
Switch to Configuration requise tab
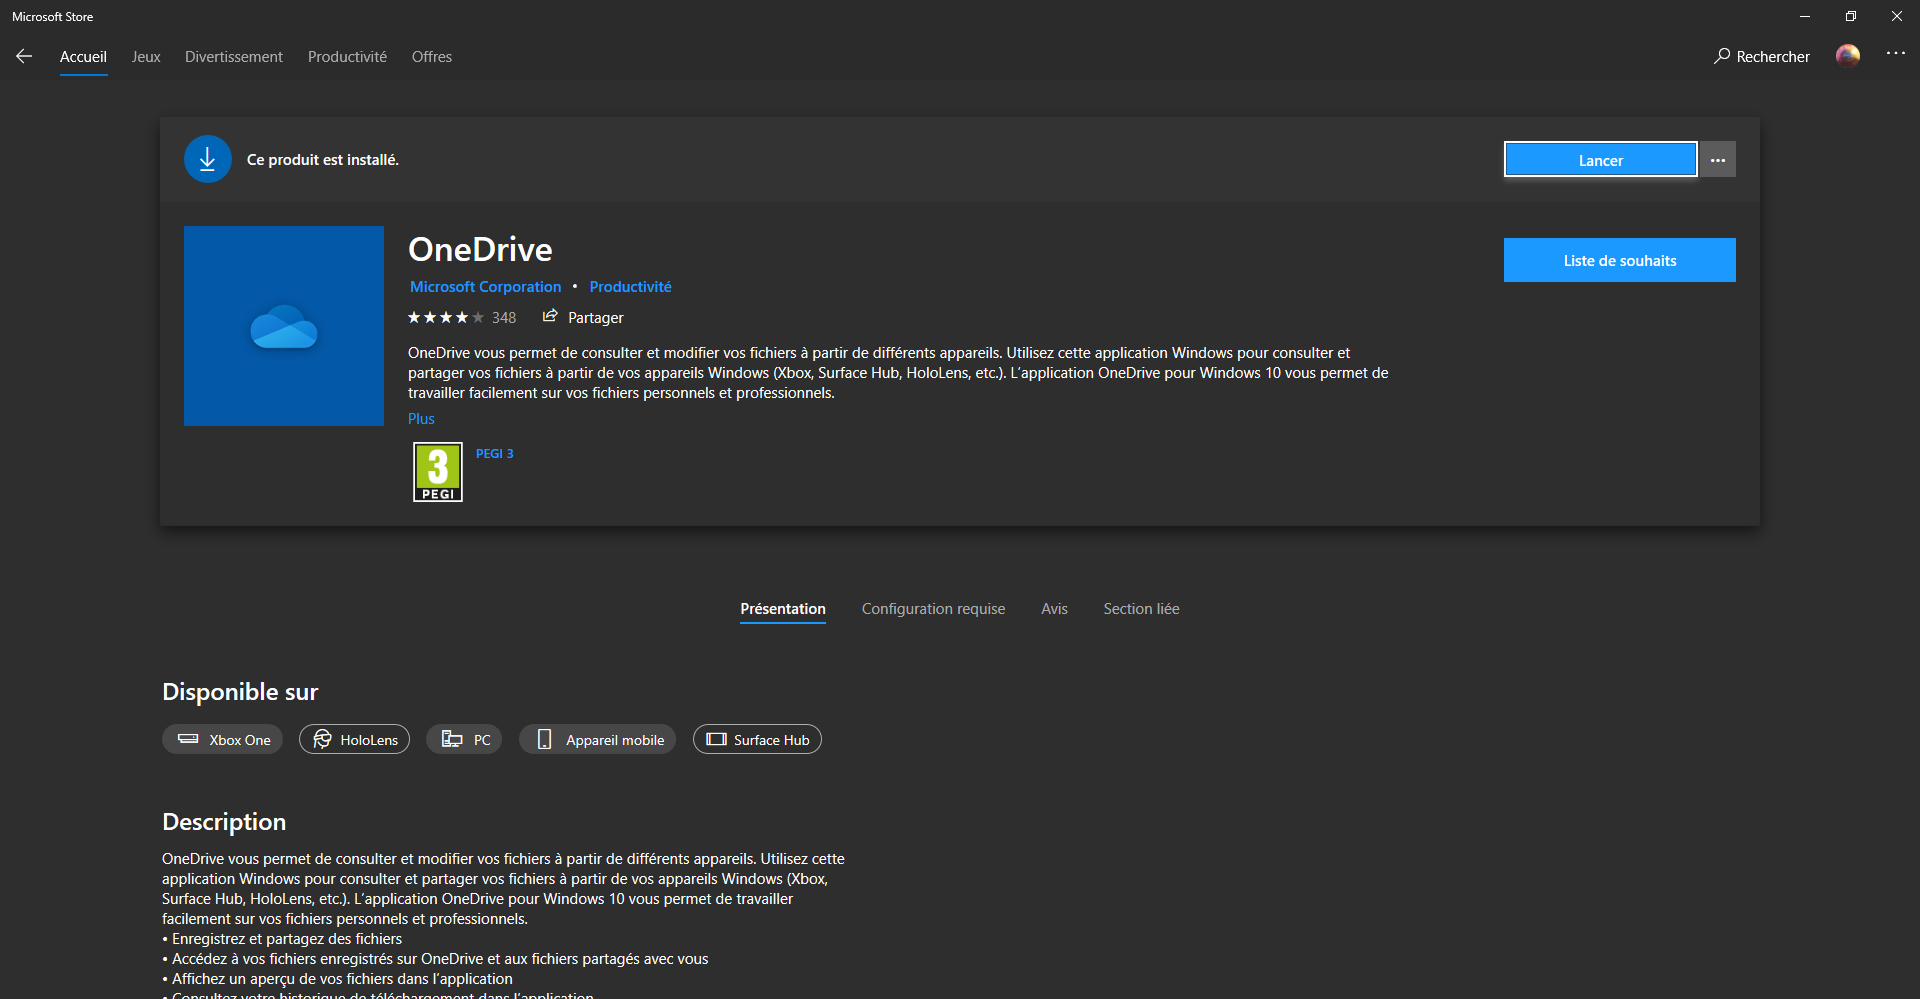pos(934,609)
